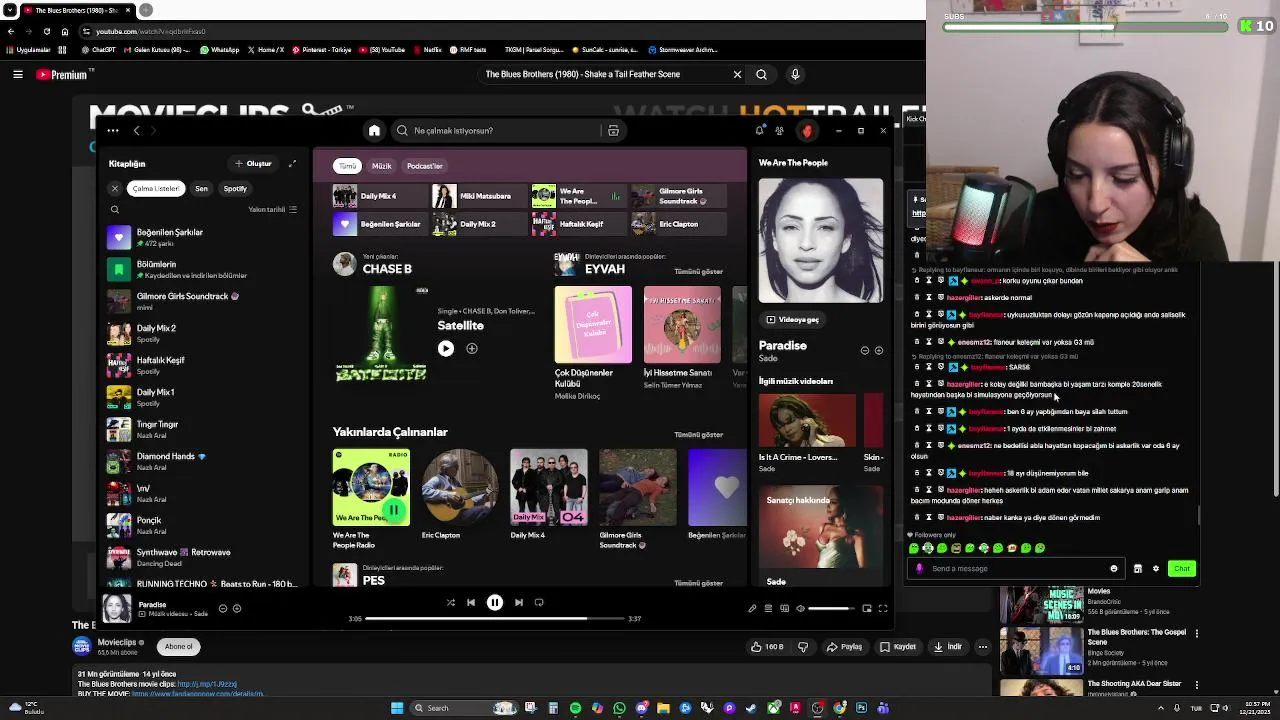The width and height of the screenshot is (1280, 720).
Task: Go to Spotify Home via house icon
Action: [374, 131]
